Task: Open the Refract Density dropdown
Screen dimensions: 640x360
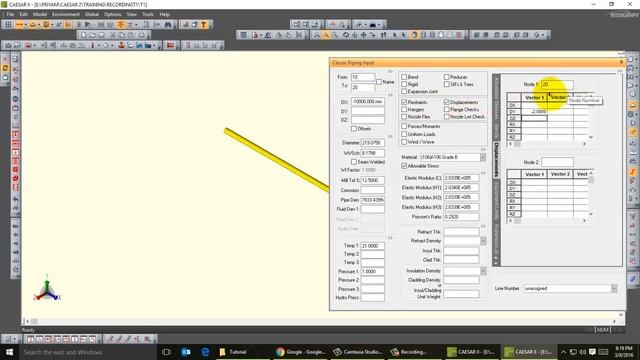Action: point(483,241)
